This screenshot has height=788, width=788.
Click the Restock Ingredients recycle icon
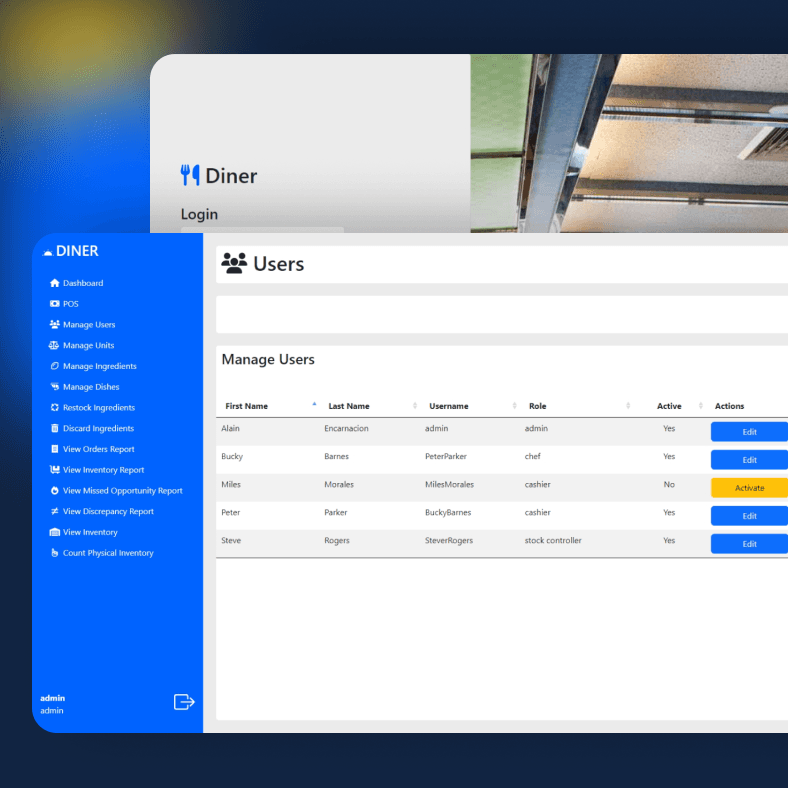[55, 408]
